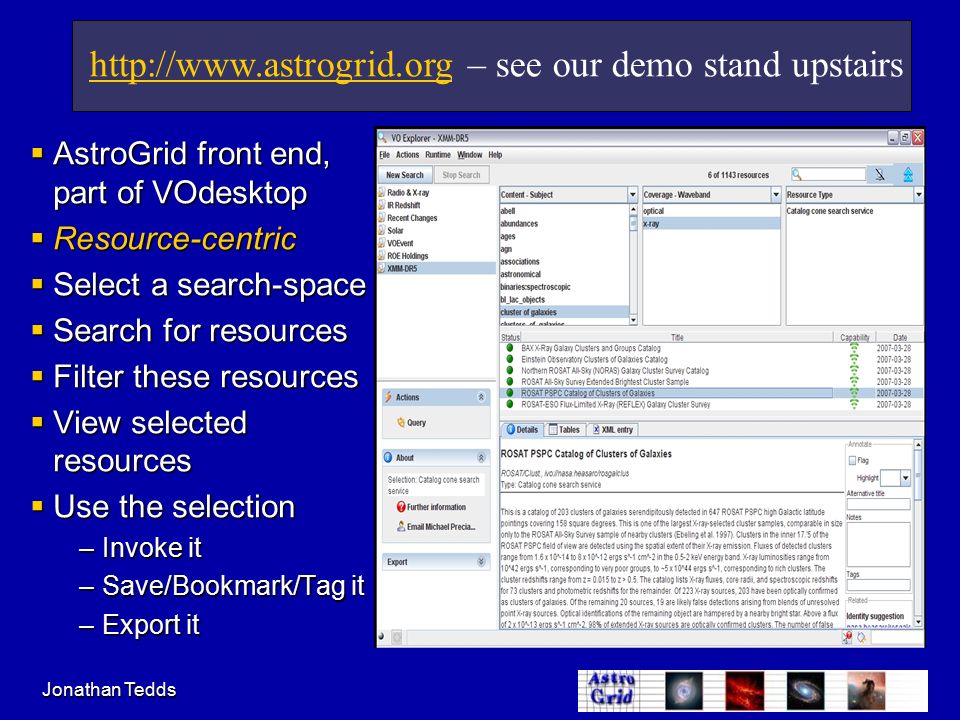Click the subject list scrollbar down arrow
The width and height of the screenshot is (960, 720).
633,320
